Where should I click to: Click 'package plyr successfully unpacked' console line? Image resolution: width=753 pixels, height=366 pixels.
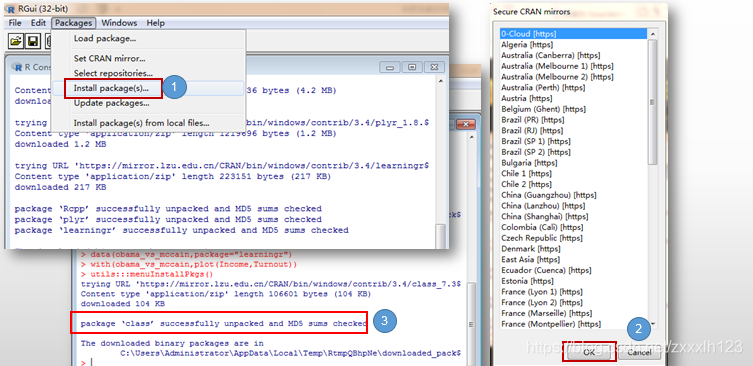tap(168, 219)
